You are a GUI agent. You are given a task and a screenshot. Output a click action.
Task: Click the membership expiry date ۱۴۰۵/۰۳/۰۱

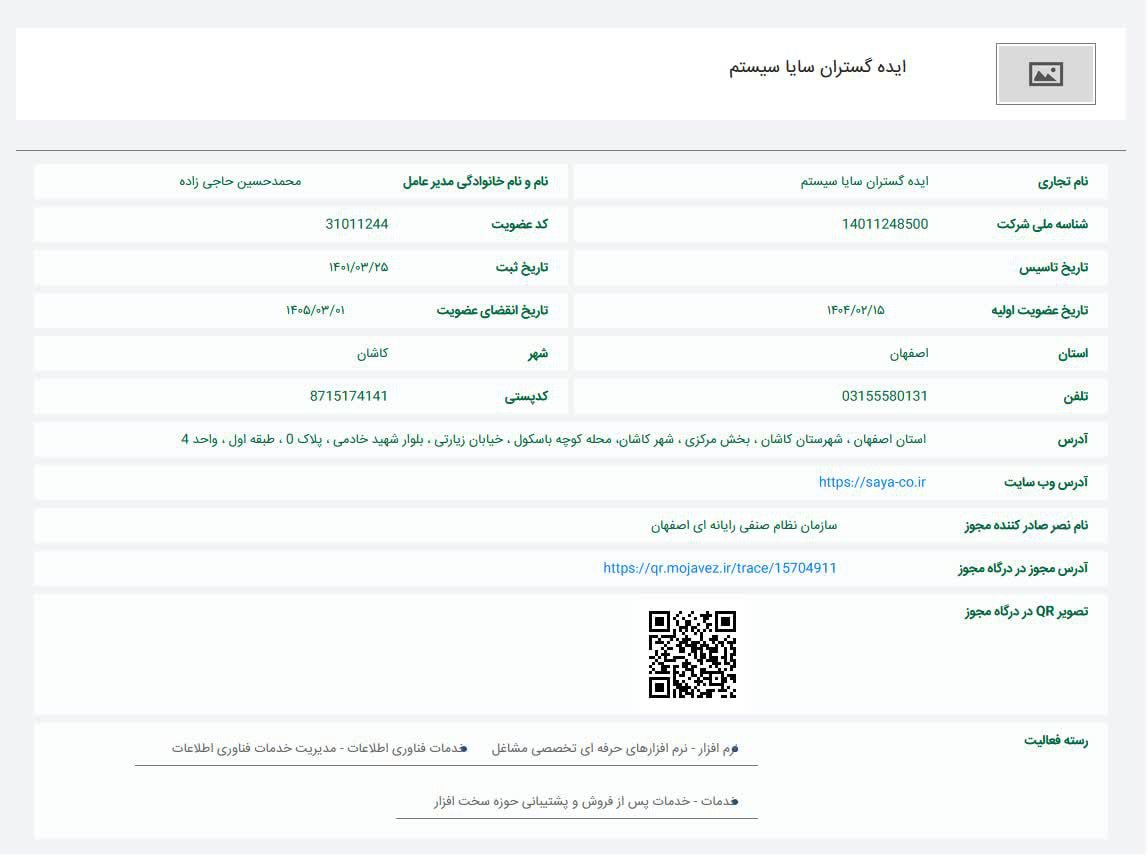(x=315, y=310)
